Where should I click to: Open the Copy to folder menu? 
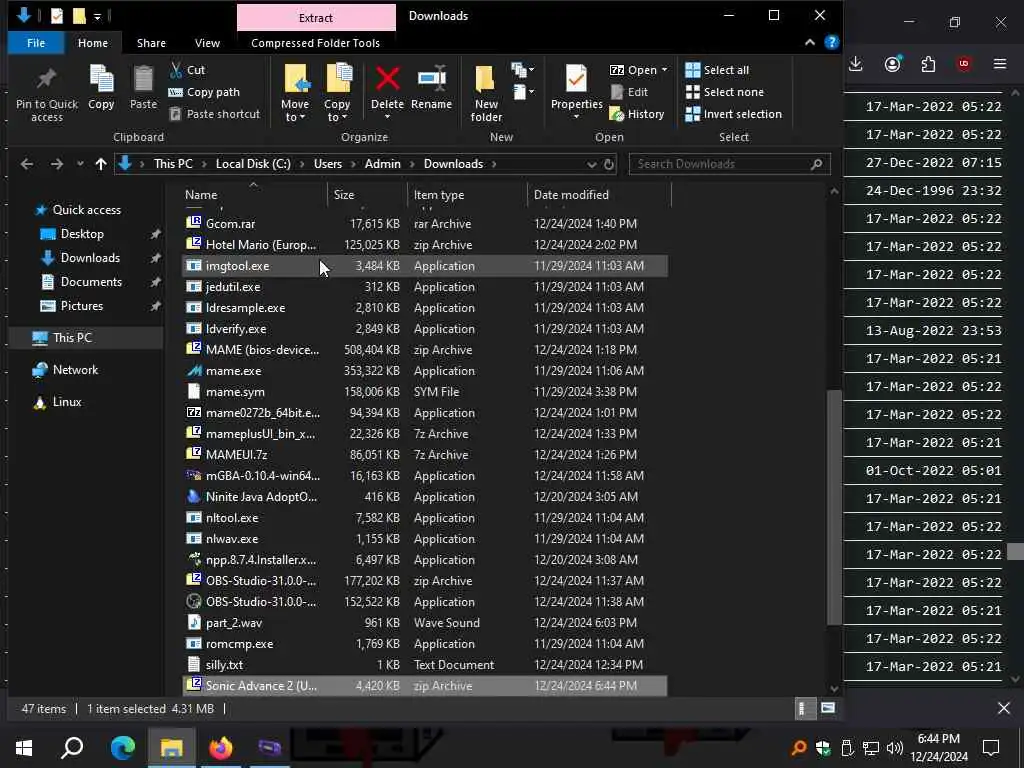pos(337,93)
